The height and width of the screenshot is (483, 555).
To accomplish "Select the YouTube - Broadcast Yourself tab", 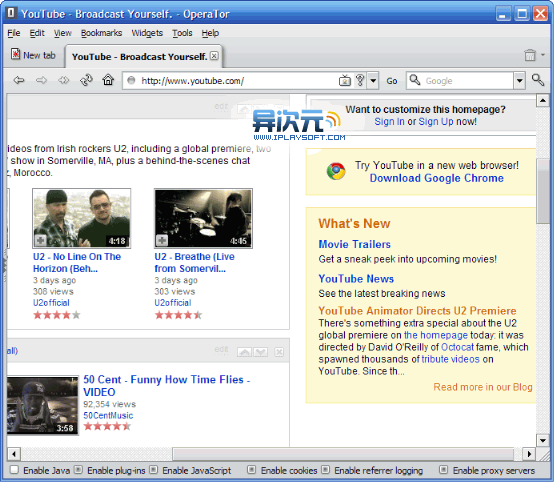I will (x=143, y=56).
